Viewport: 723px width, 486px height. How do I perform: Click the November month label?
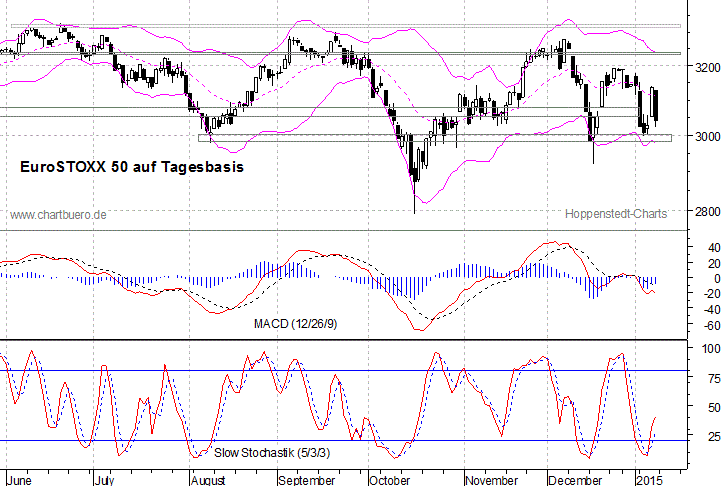click(x=492, y=480)
